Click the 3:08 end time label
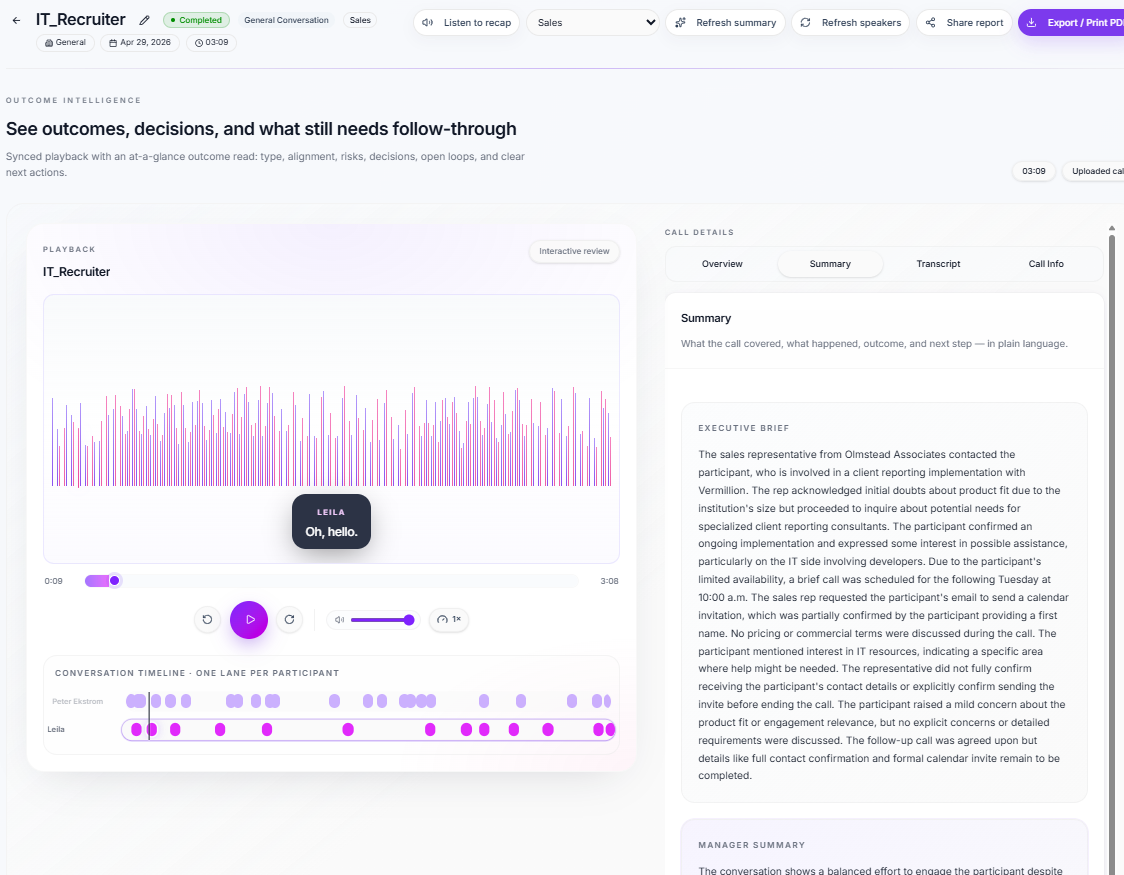 coord(609,581)
